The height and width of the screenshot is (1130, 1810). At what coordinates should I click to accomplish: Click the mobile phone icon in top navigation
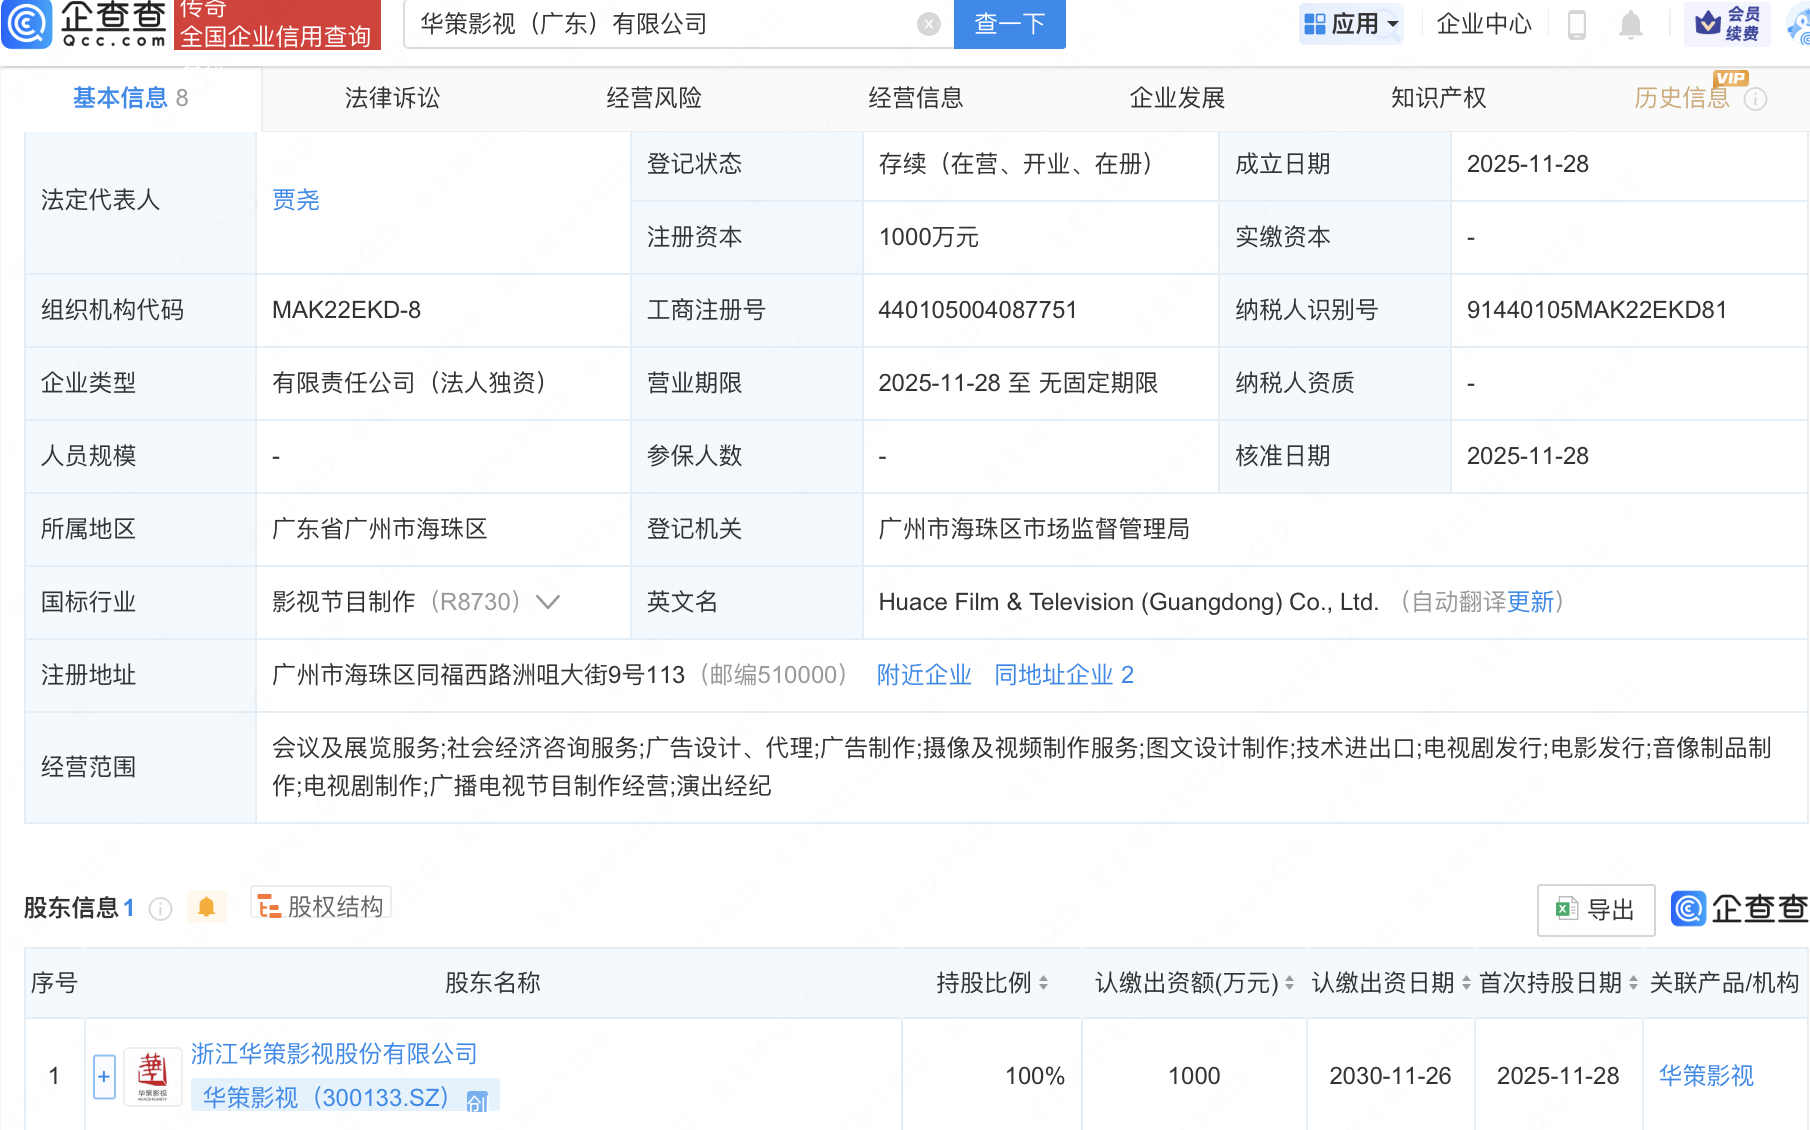tap(1578, 25)
